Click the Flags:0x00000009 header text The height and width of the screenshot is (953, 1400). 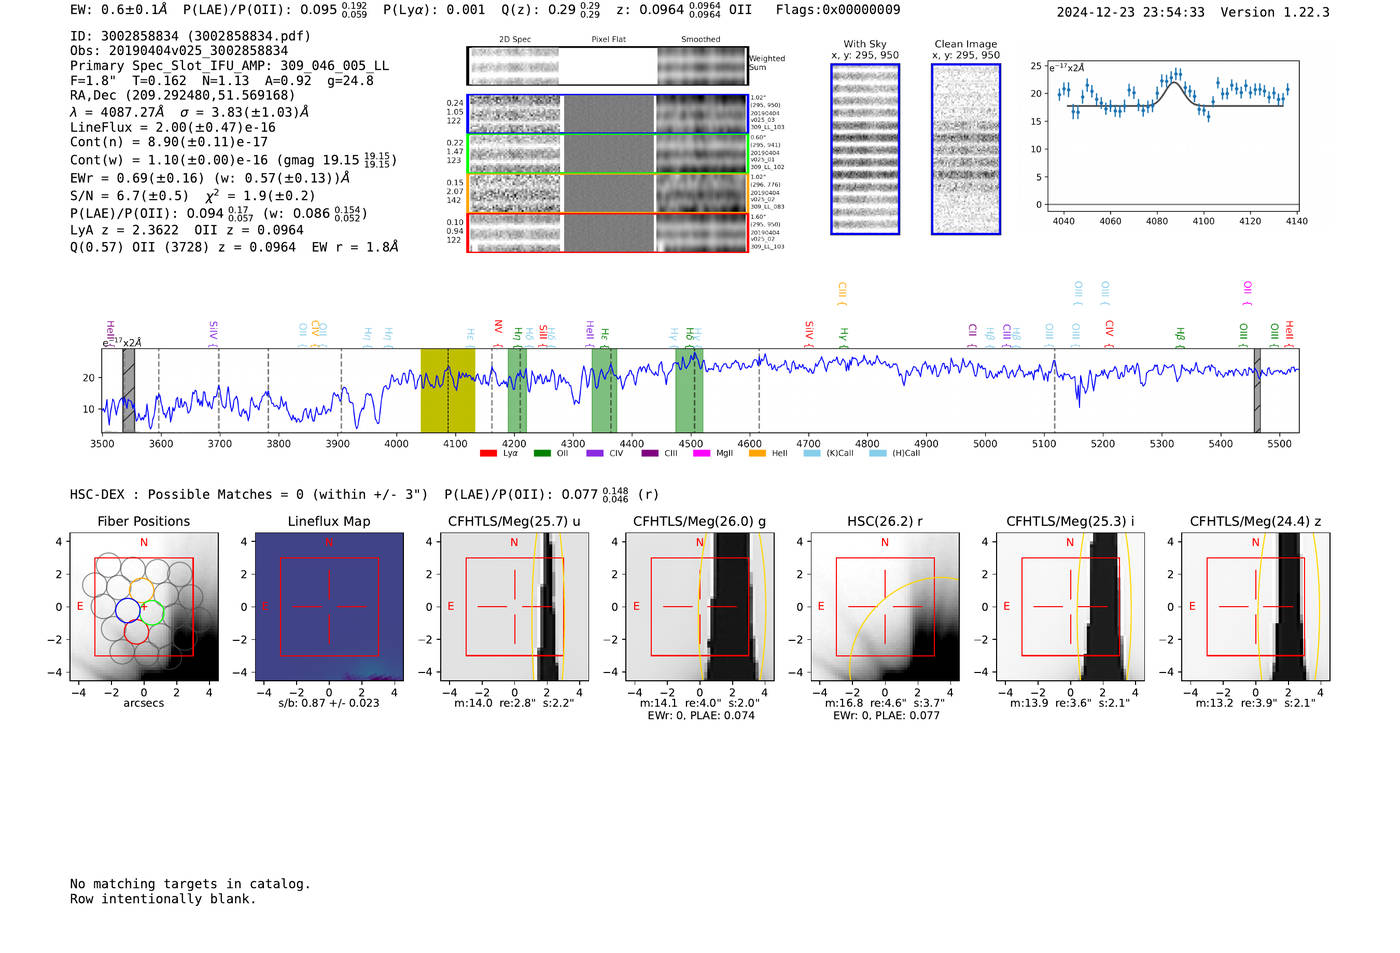(x=838, y=10)
